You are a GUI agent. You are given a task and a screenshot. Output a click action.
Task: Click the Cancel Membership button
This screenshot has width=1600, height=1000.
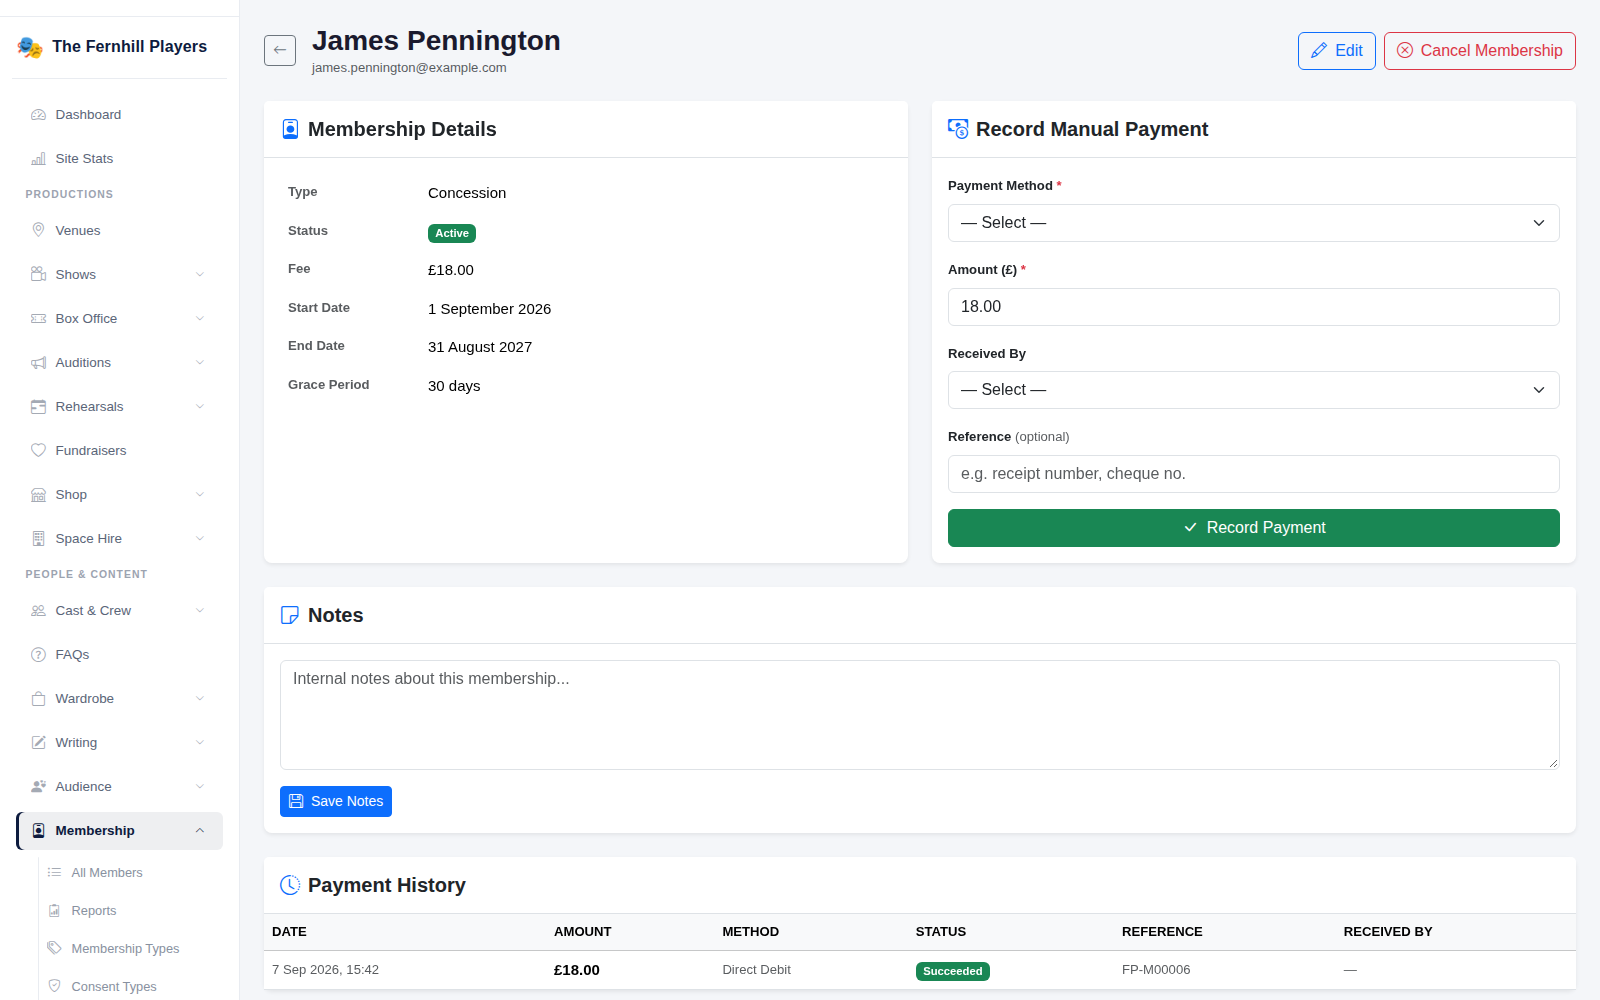pos(1480,51)
